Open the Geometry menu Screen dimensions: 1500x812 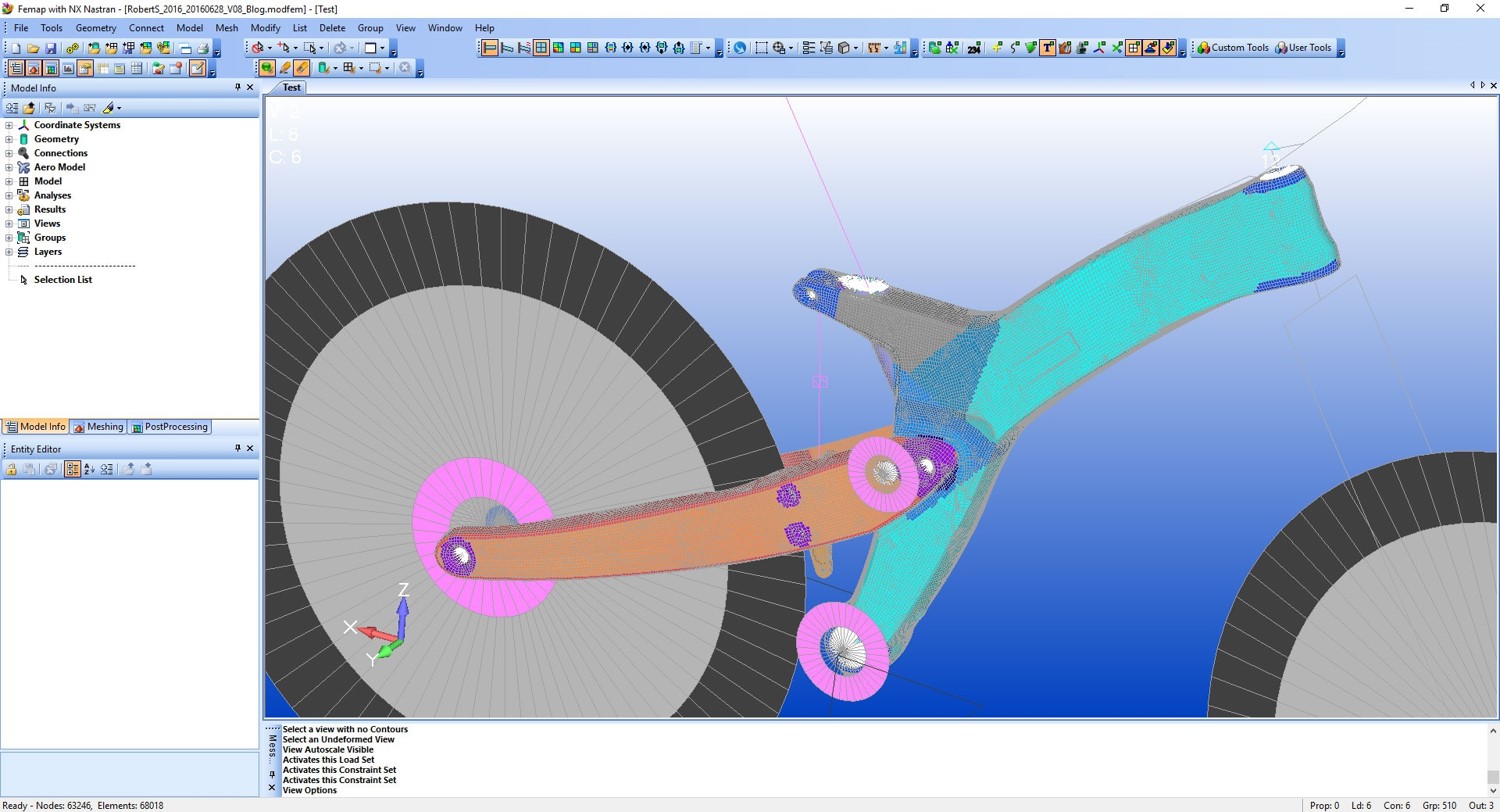point(96,28)
